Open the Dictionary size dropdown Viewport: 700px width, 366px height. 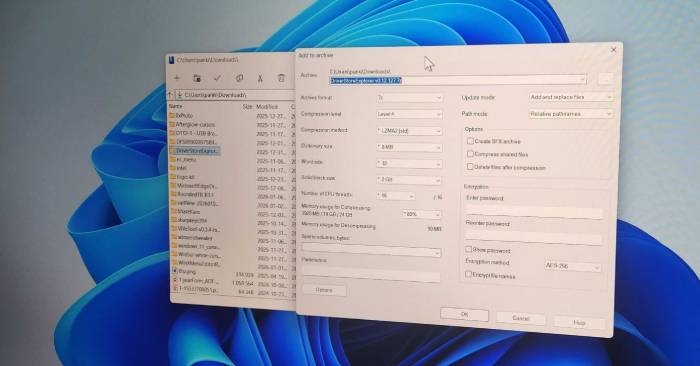click(409, 147)
